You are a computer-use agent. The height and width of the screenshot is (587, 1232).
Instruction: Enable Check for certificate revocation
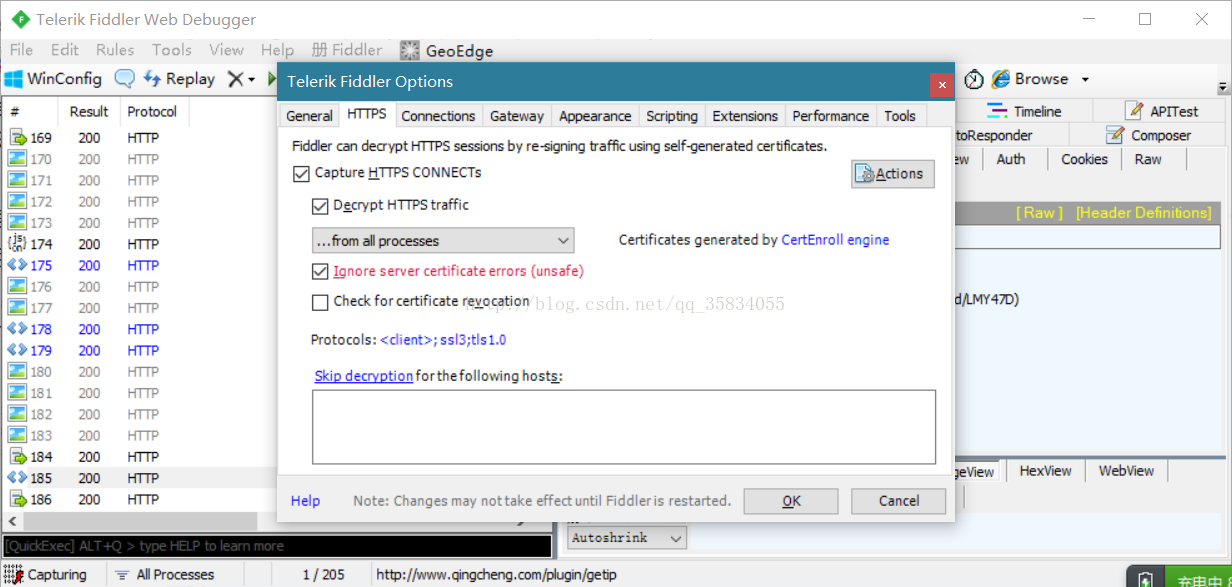320,302
